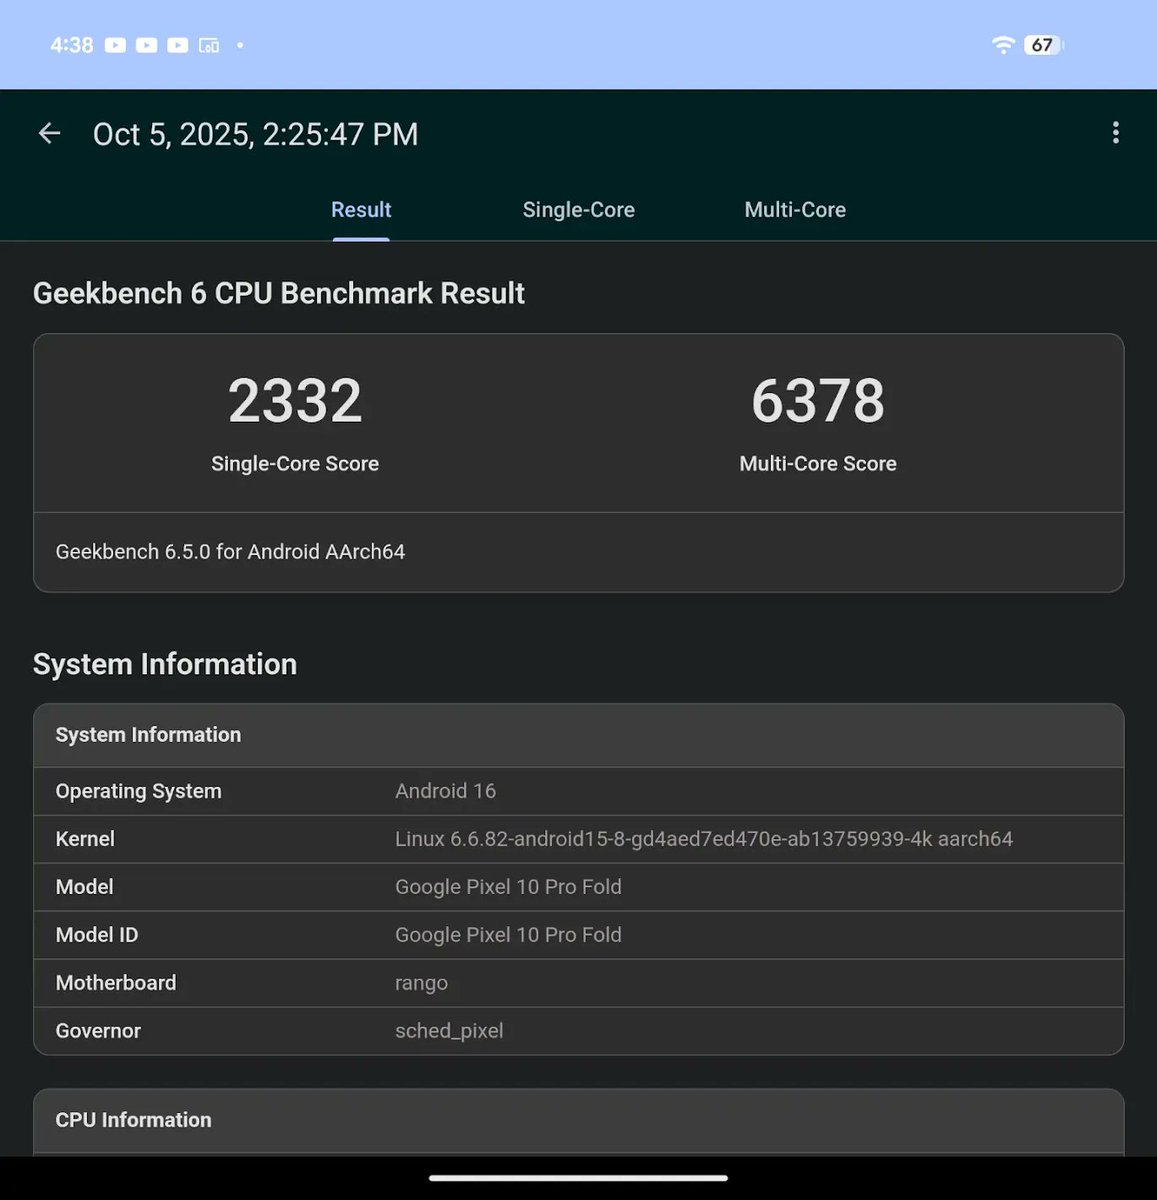This screenshot has width=1157, height=1200.
Task: Tap Google Pixel 10 Pro Fold in Model row
Action: (x=508, y=887)
